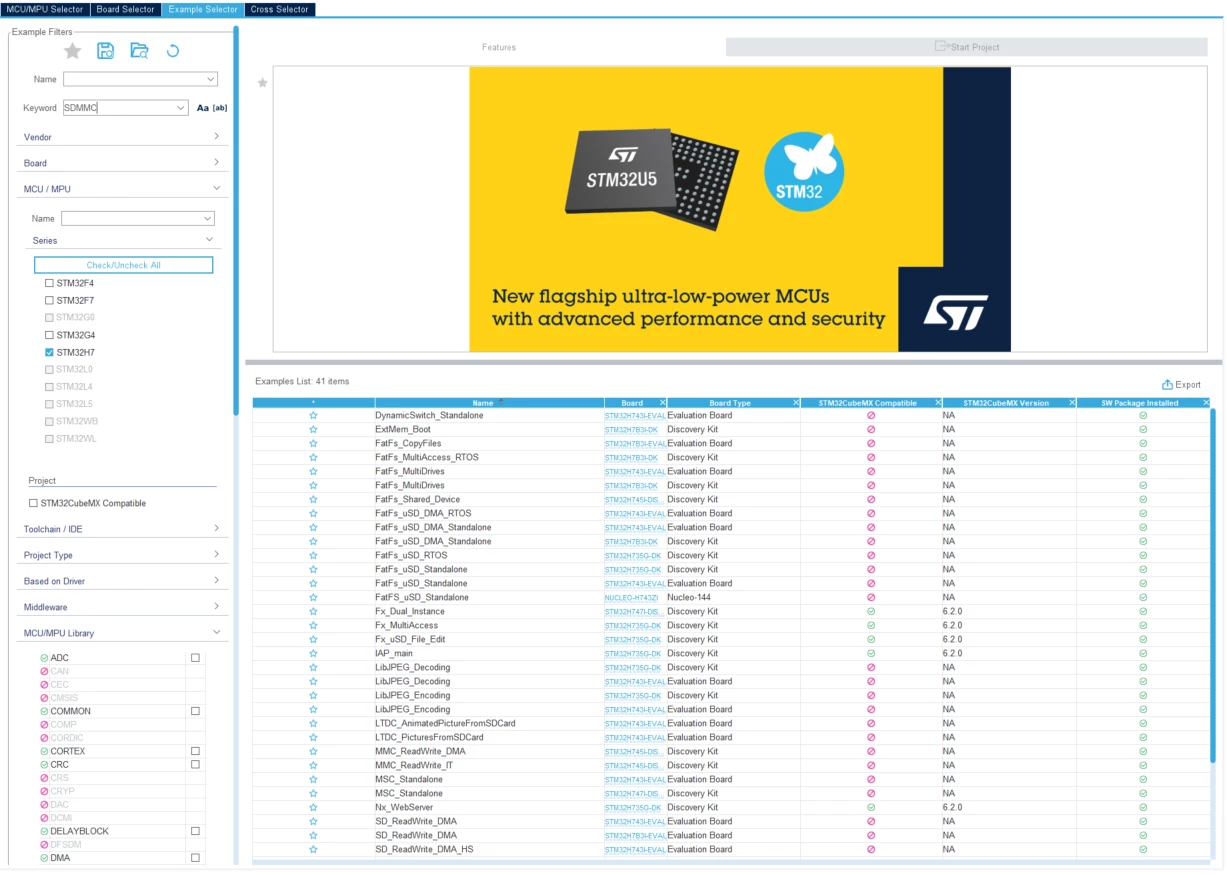1227x875 pixels.
Task: Select the Example Selector tab
Action: (203, 9)
